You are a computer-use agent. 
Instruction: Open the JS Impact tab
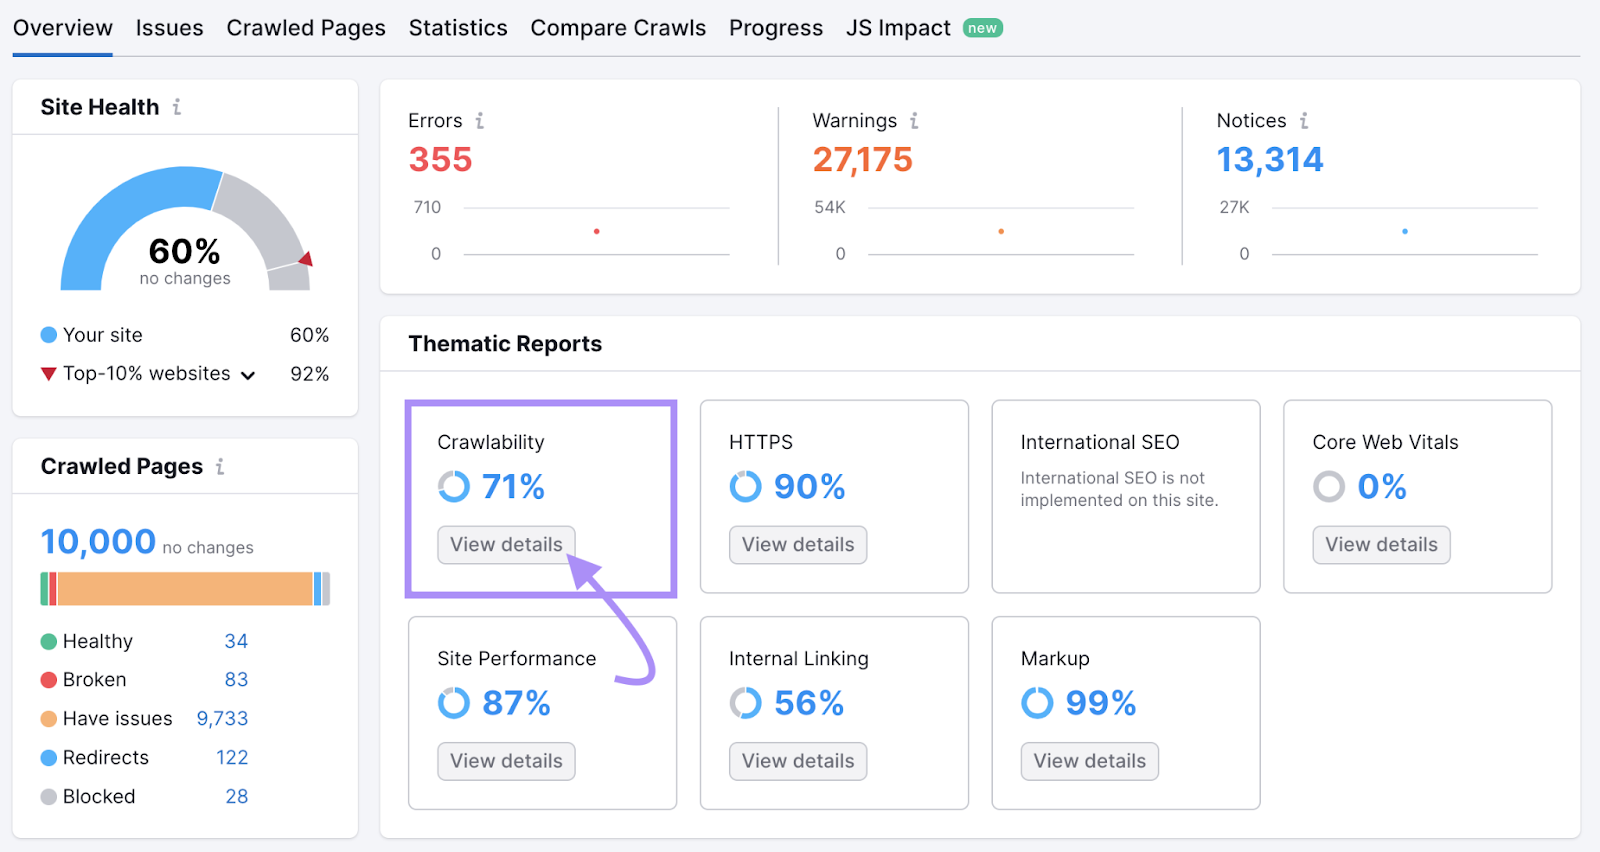click(898, 28)
